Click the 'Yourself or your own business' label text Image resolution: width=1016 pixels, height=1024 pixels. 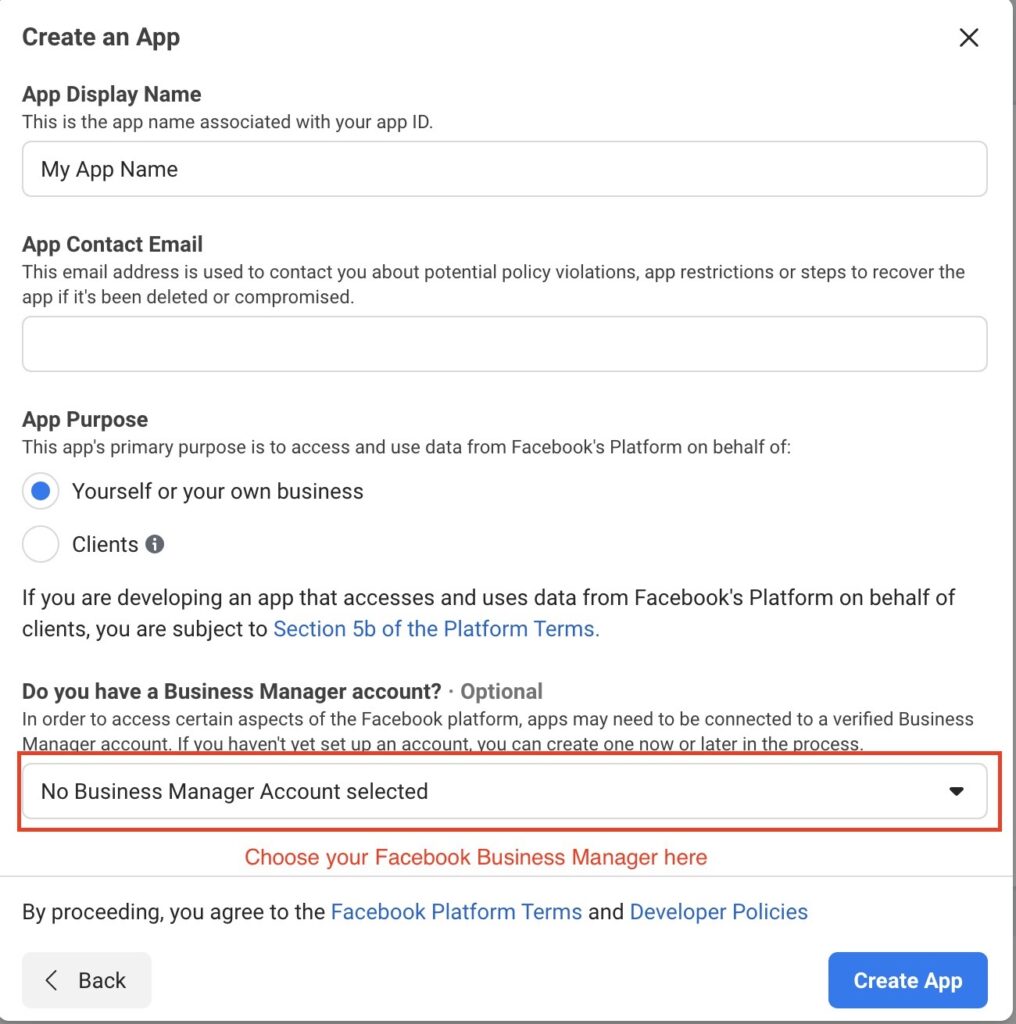coord(217,492)
